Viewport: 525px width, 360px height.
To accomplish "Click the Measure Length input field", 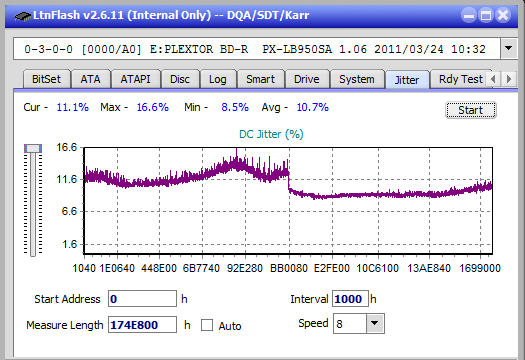I will [142, 325].
